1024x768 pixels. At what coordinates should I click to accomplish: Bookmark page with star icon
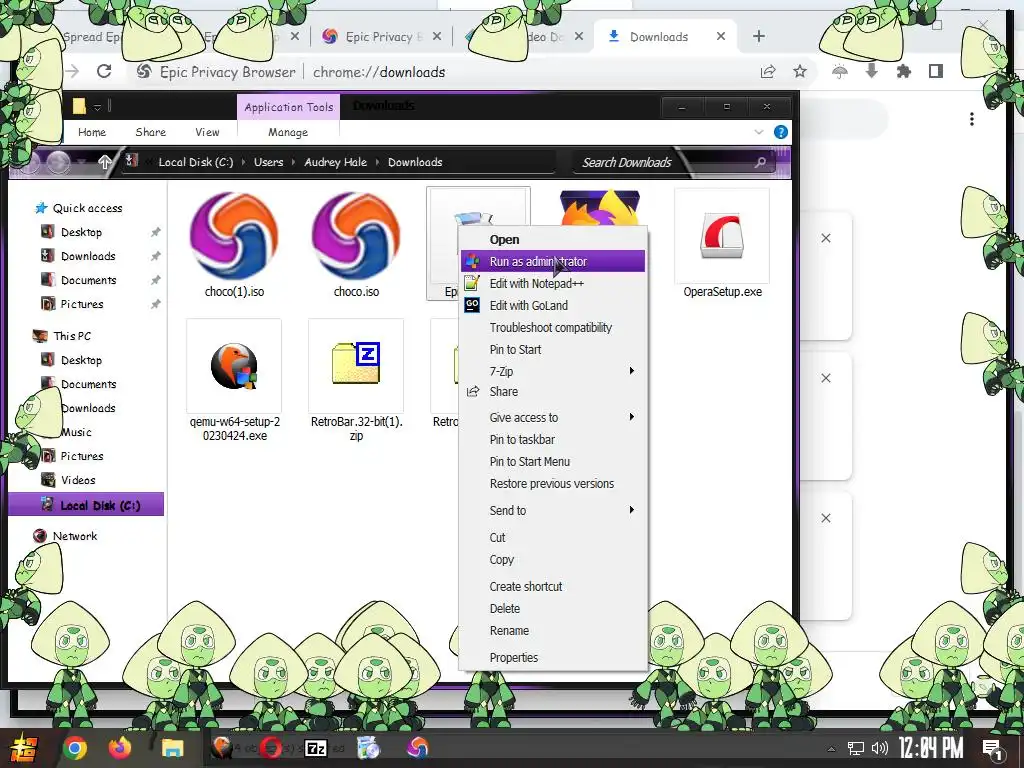coord(800,71)
